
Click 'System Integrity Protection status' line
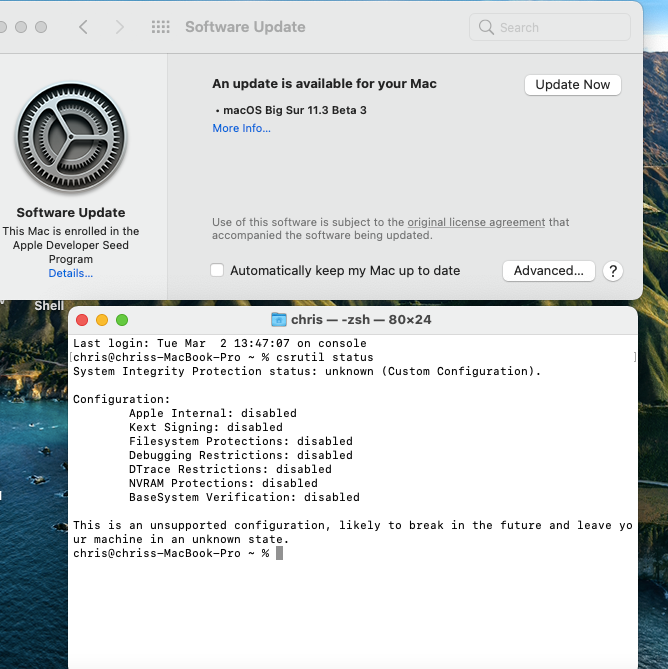click(x=307, y=372)
